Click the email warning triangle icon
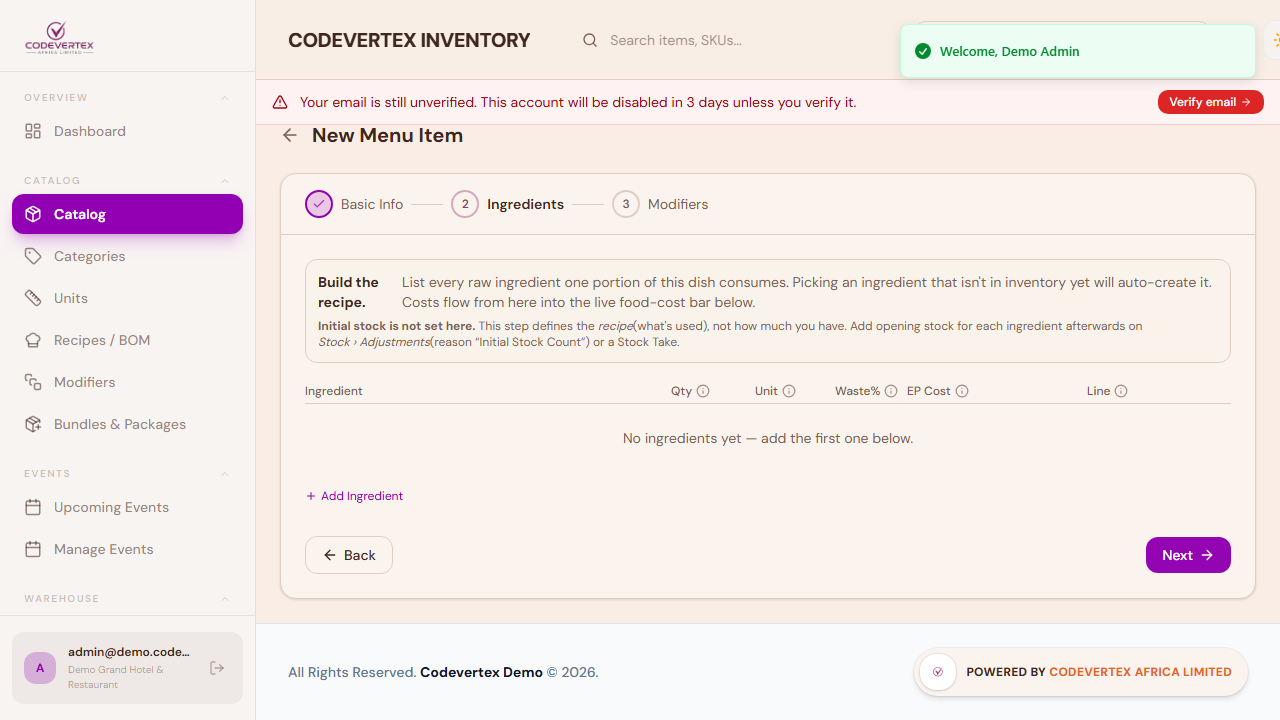Image resolution: width=1280 pixels, height=720 pixels. pyautogui.click(x=280, y=102)
